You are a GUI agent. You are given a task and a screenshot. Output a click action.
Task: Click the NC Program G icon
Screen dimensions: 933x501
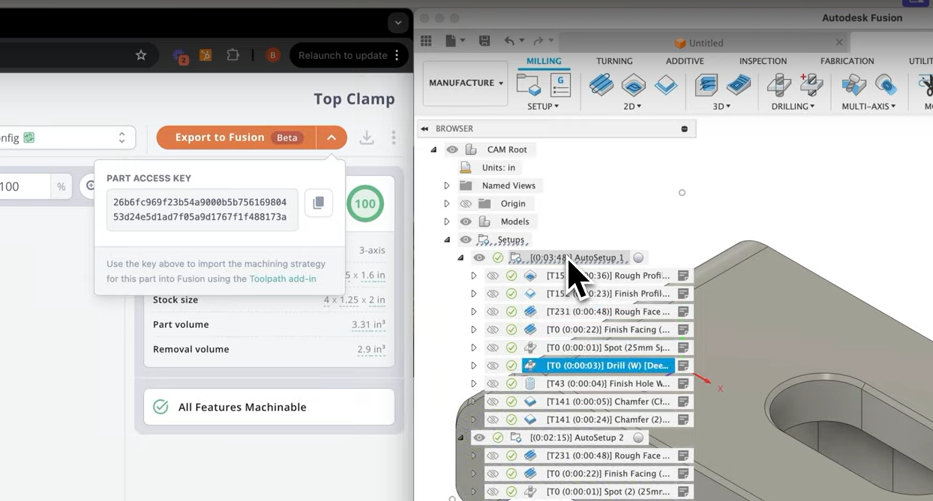pyautogui.click(x=560, y=85)
